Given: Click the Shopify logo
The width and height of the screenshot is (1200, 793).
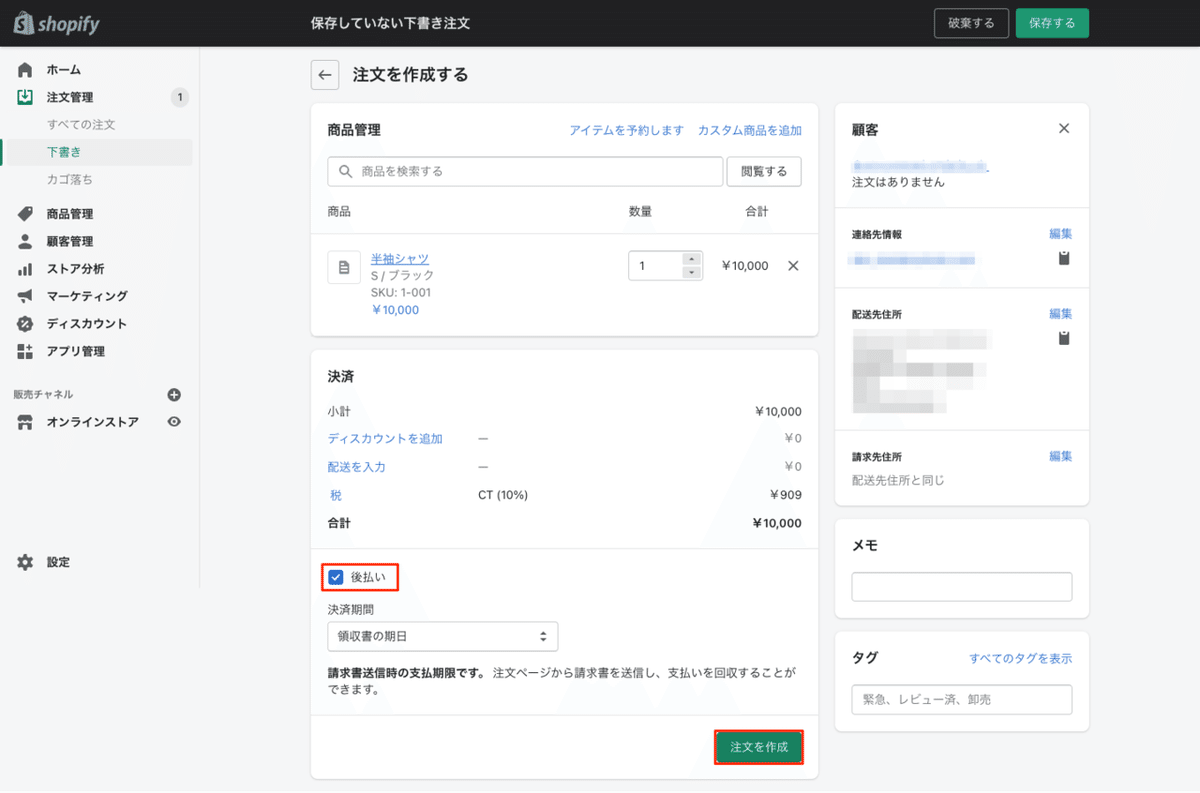Looking at the screenshot, I should click(x=57, y=23).
